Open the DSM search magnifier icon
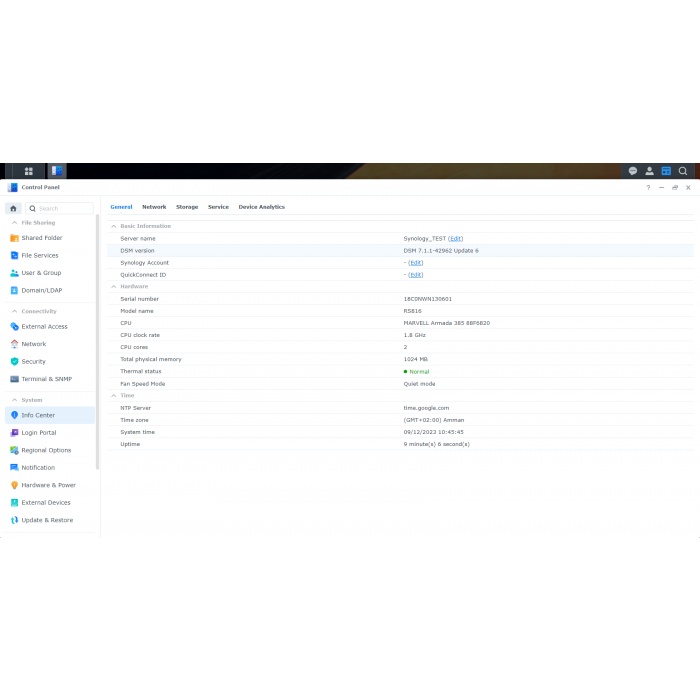 pos(683,171)
